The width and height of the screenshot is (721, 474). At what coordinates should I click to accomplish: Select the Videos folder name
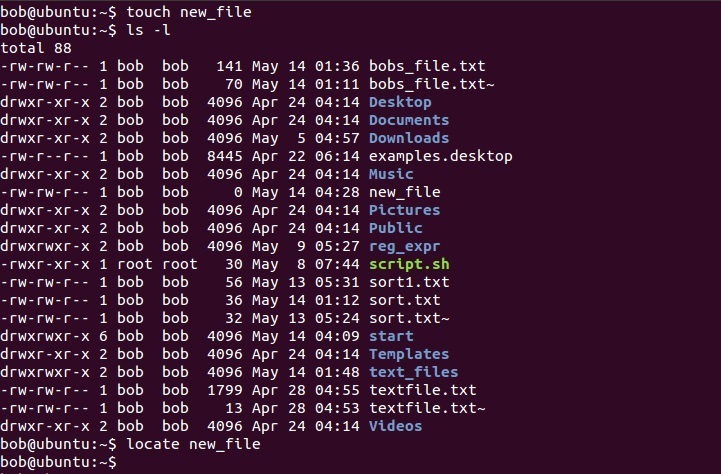pos(395,426)
